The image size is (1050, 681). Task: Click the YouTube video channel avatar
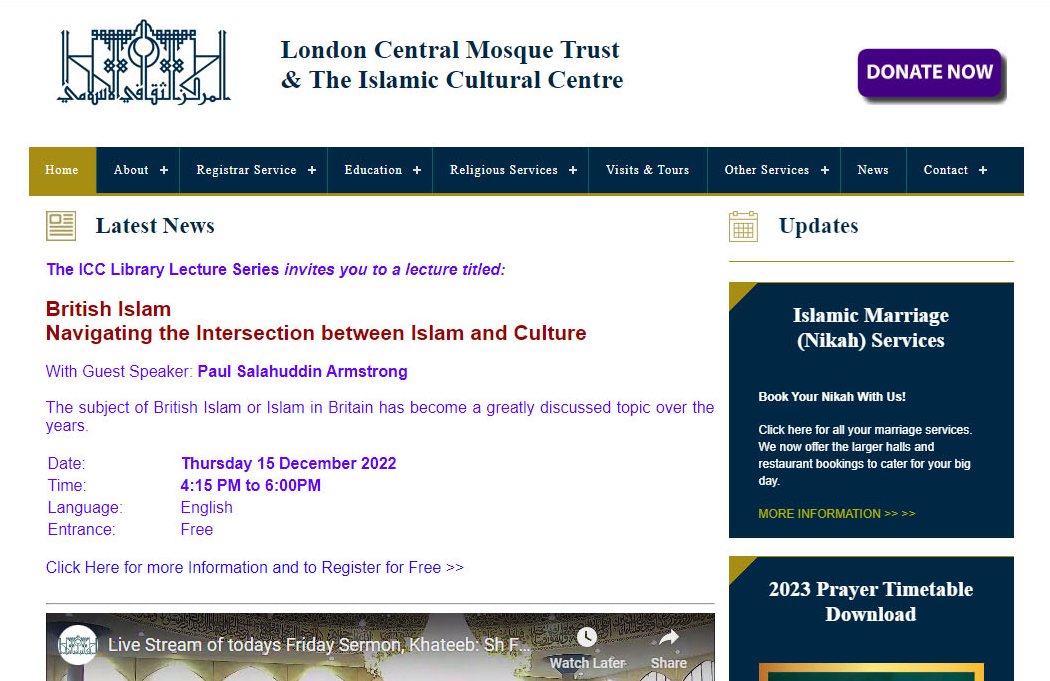(x=78, y=645)
